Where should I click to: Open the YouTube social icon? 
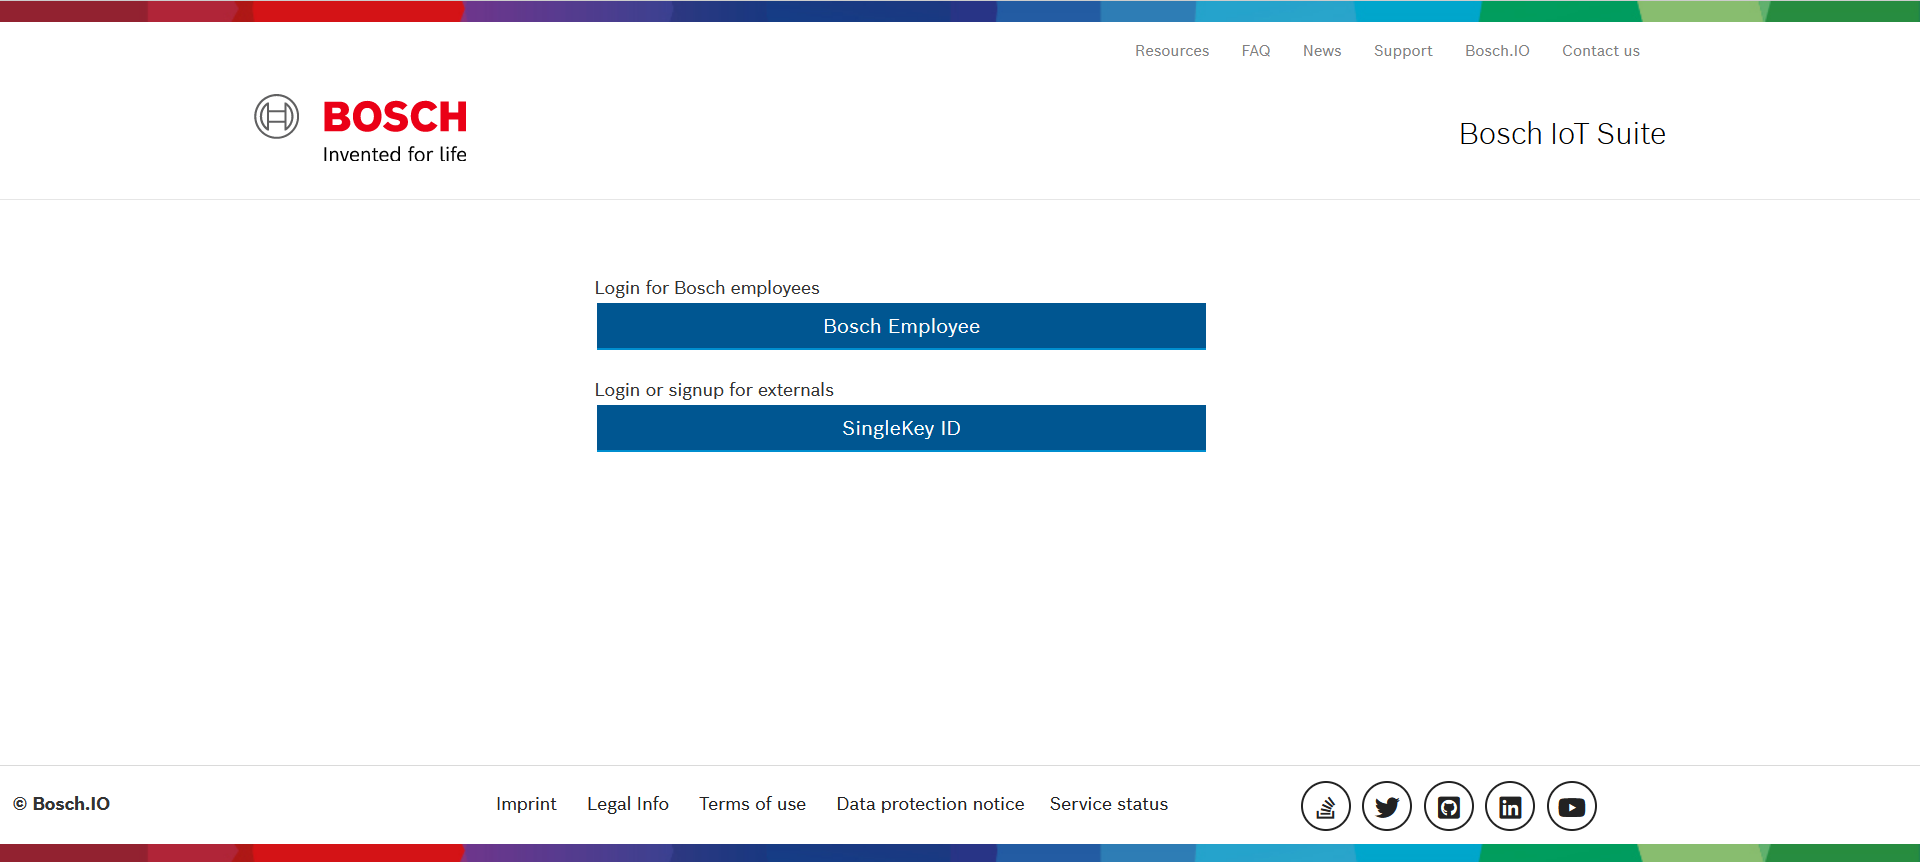1572,806
